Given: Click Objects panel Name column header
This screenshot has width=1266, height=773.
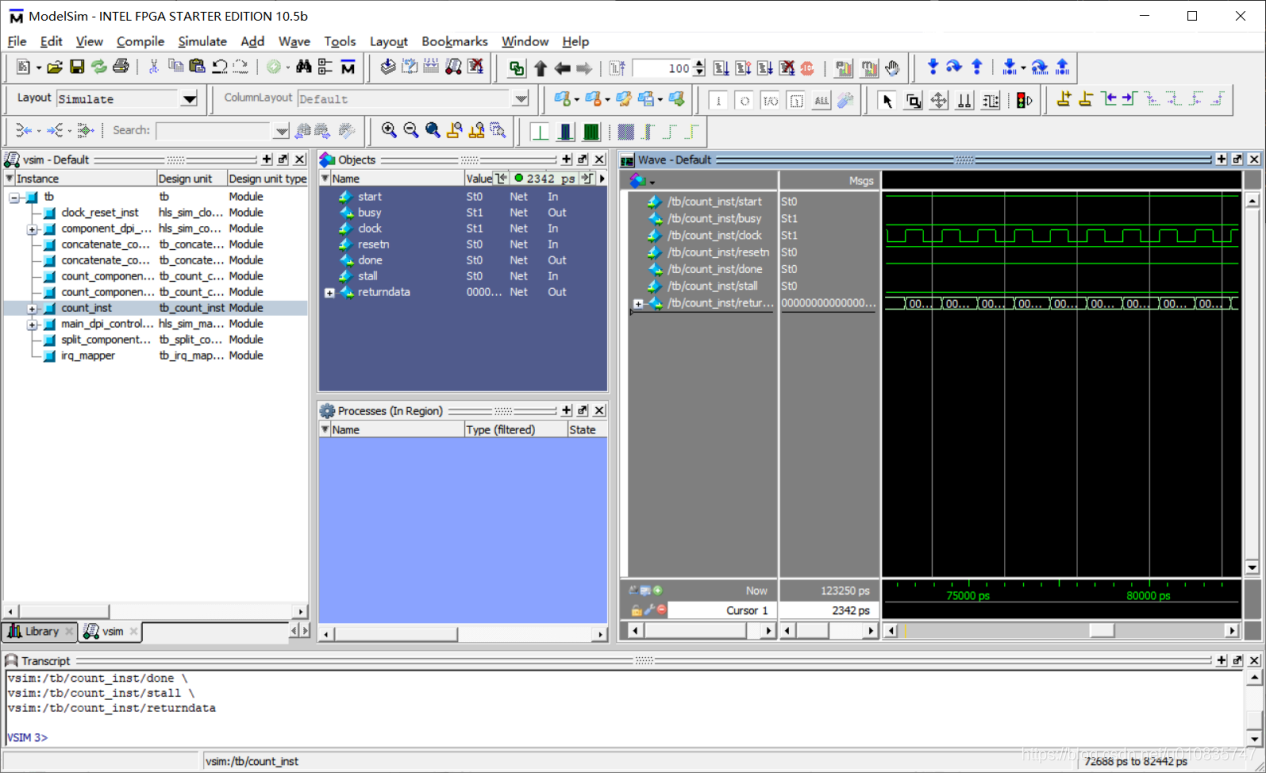Looking at the screenshot, I should click(x=397, y=178).
